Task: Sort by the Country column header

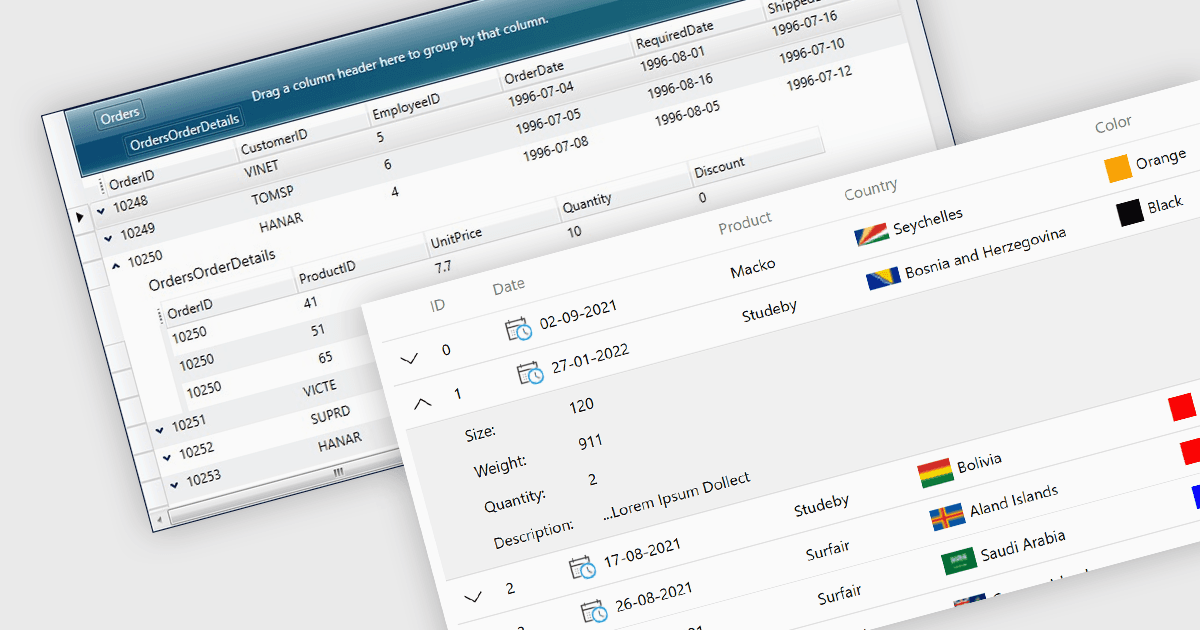Action: click(x=871, y=189)
